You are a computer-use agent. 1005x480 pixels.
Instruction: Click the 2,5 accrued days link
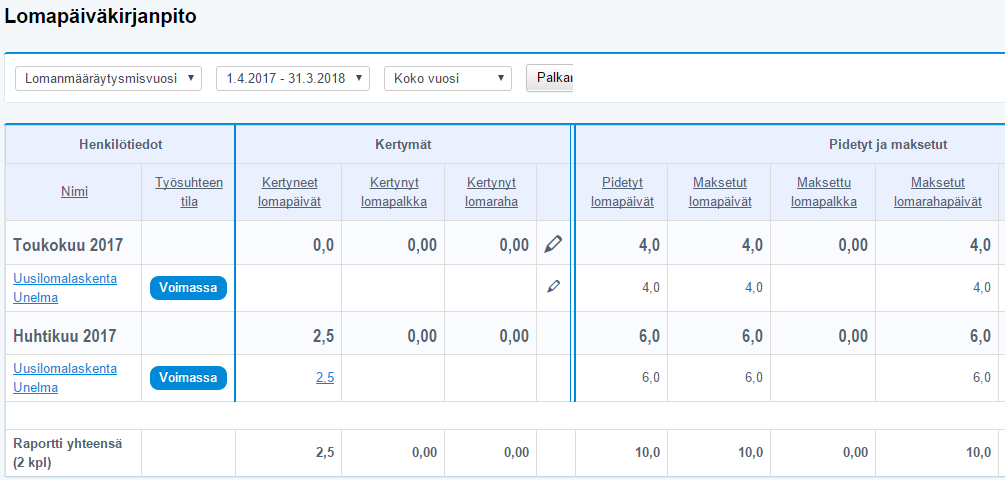click(x=325, y=377)
